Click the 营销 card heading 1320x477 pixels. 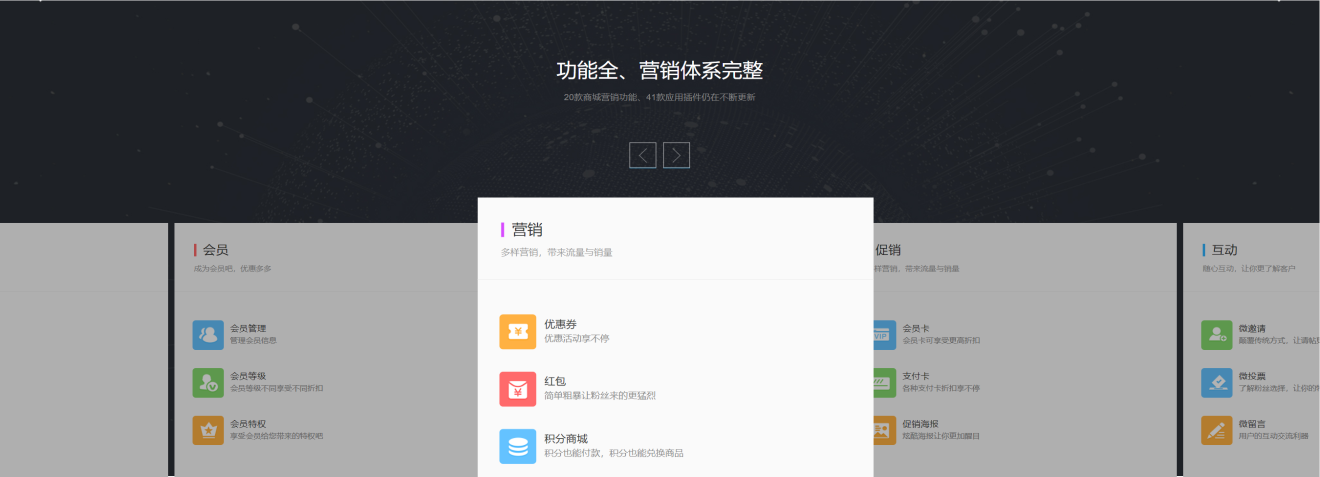[x=527, y=230]
